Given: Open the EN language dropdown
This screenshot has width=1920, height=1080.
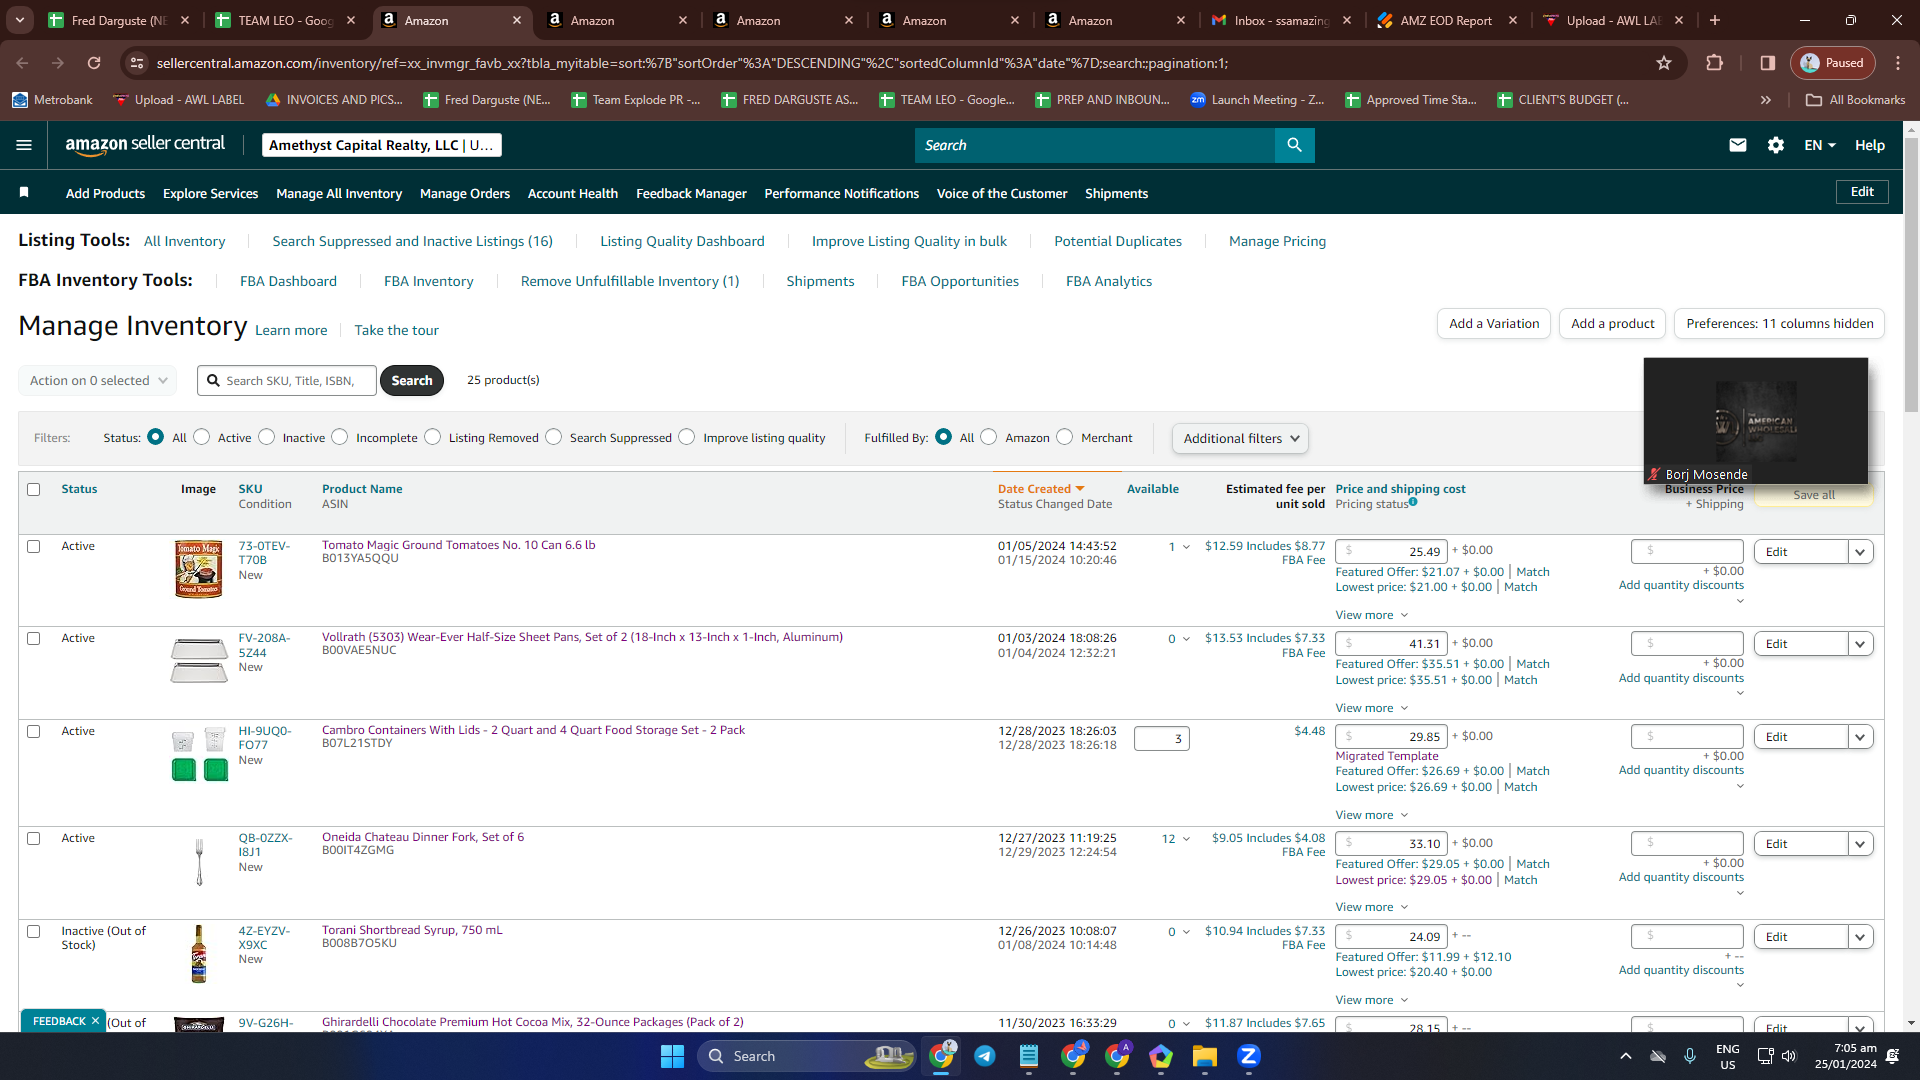Looking at the screenshot, I should click(x=1820, y=145).
